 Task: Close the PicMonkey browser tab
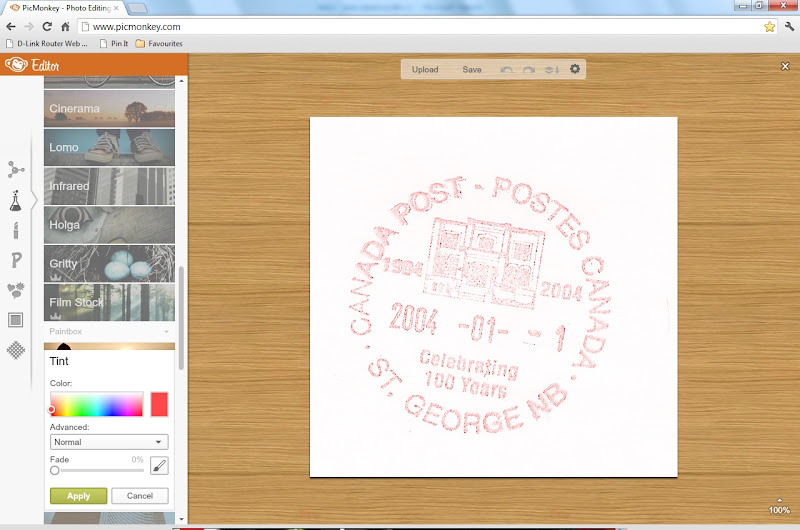coord(116,8)
